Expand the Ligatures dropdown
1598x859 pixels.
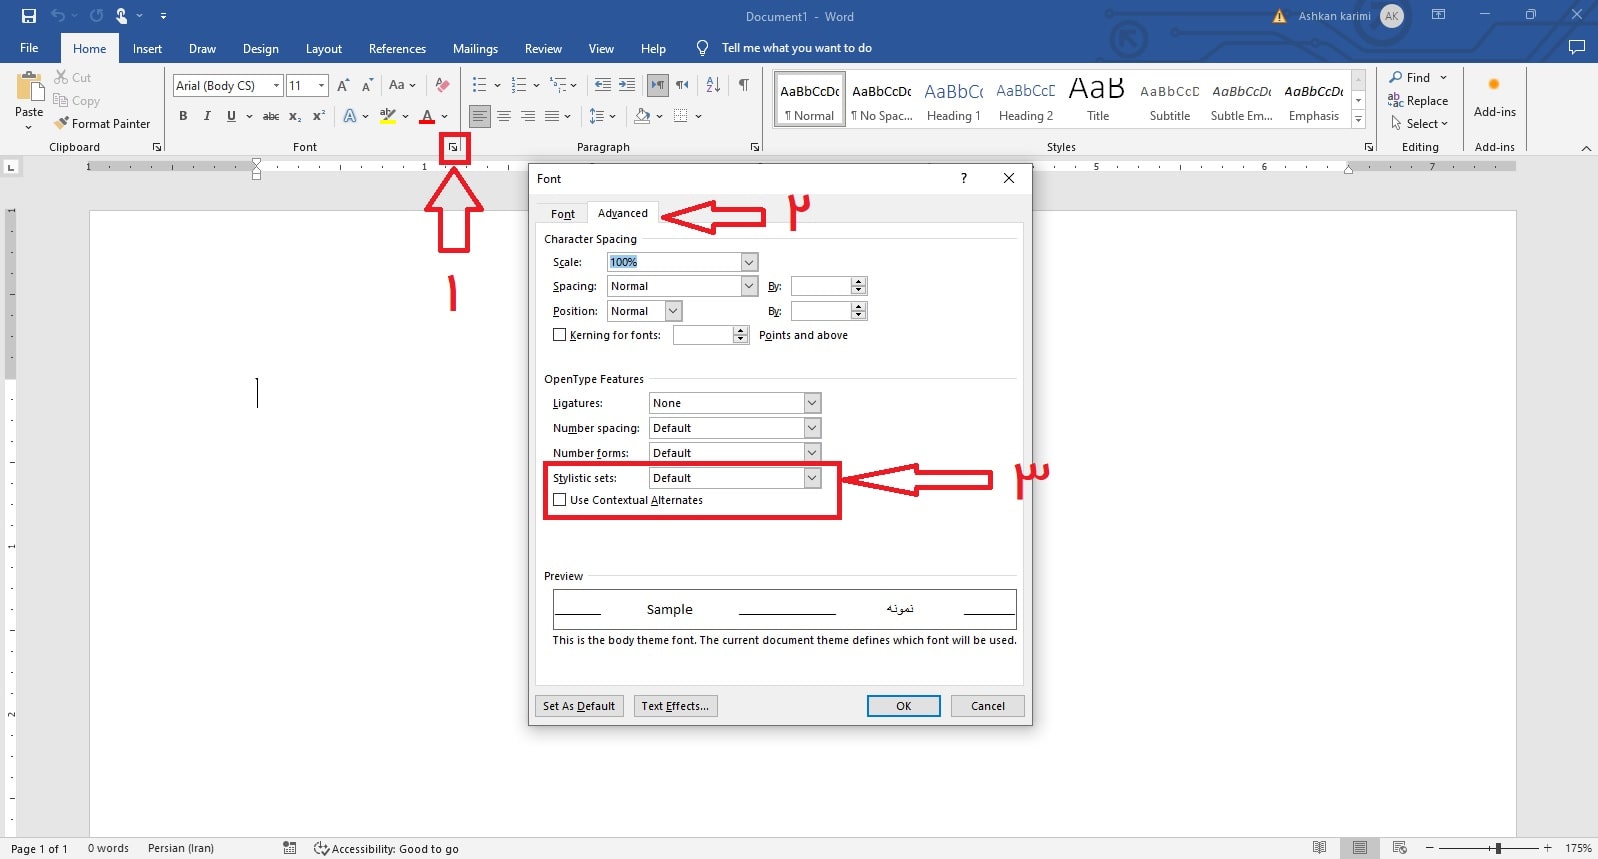[x=812, y=403]
